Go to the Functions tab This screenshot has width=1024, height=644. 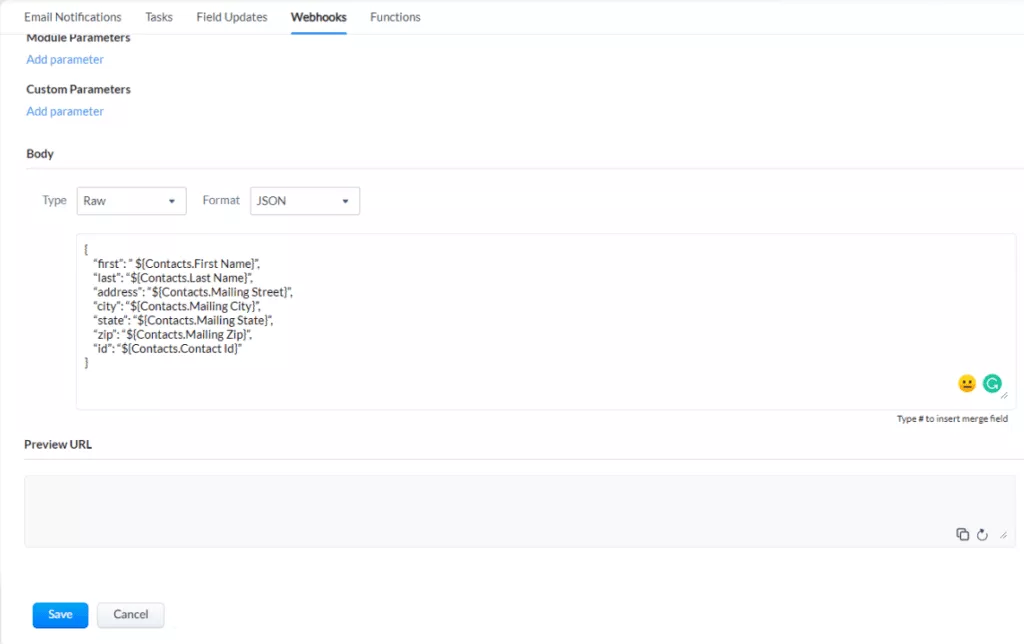pos(395,17)
